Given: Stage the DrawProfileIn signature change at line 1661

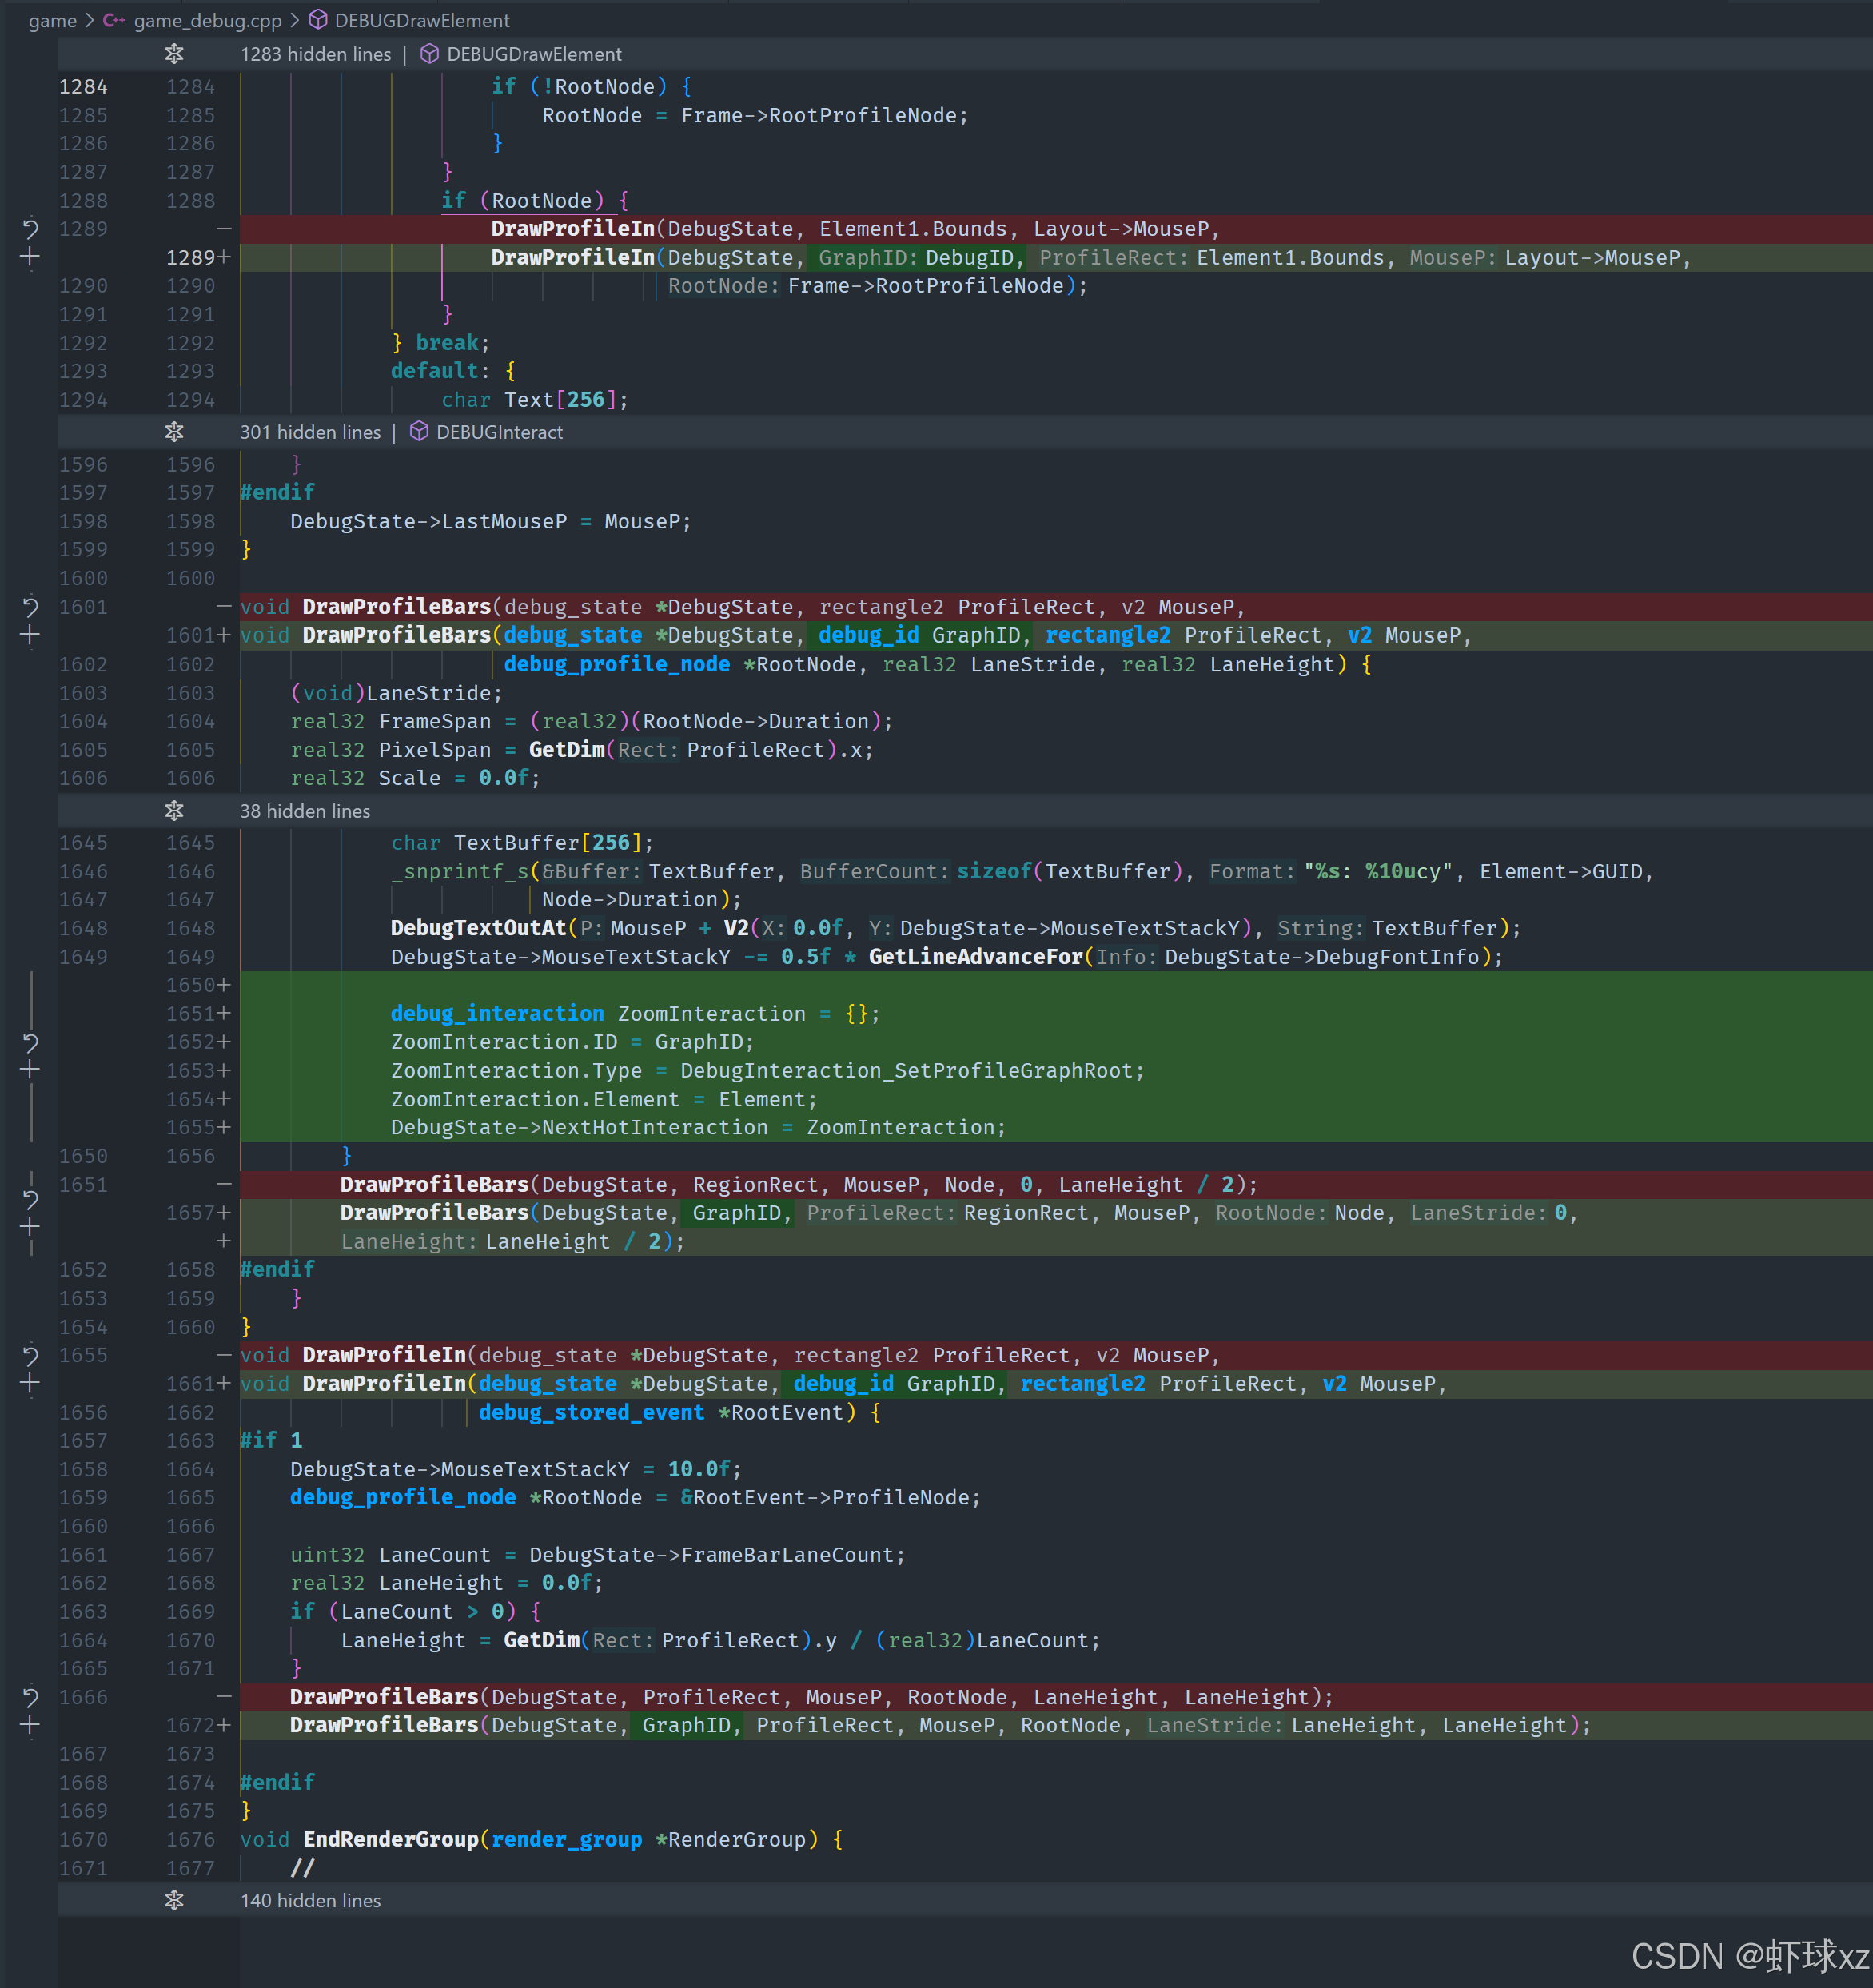Looking at the screenshot, I should (x=30, y=1384).
